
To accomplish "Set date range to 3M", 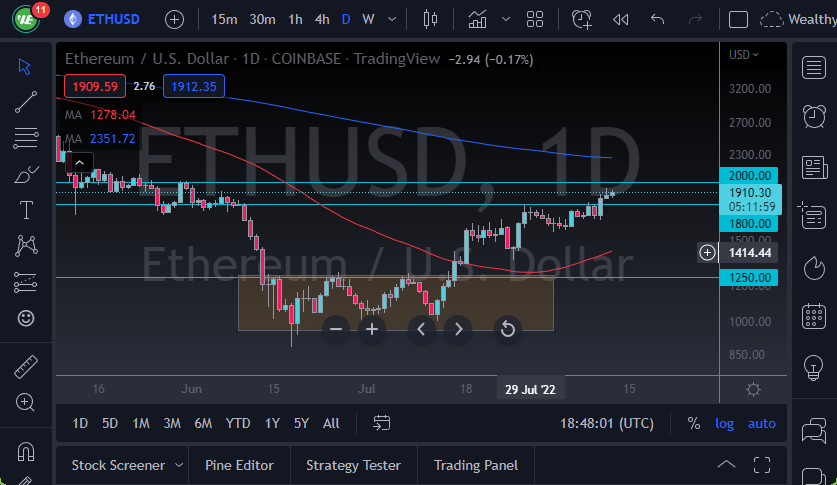I will coord(172,424).
